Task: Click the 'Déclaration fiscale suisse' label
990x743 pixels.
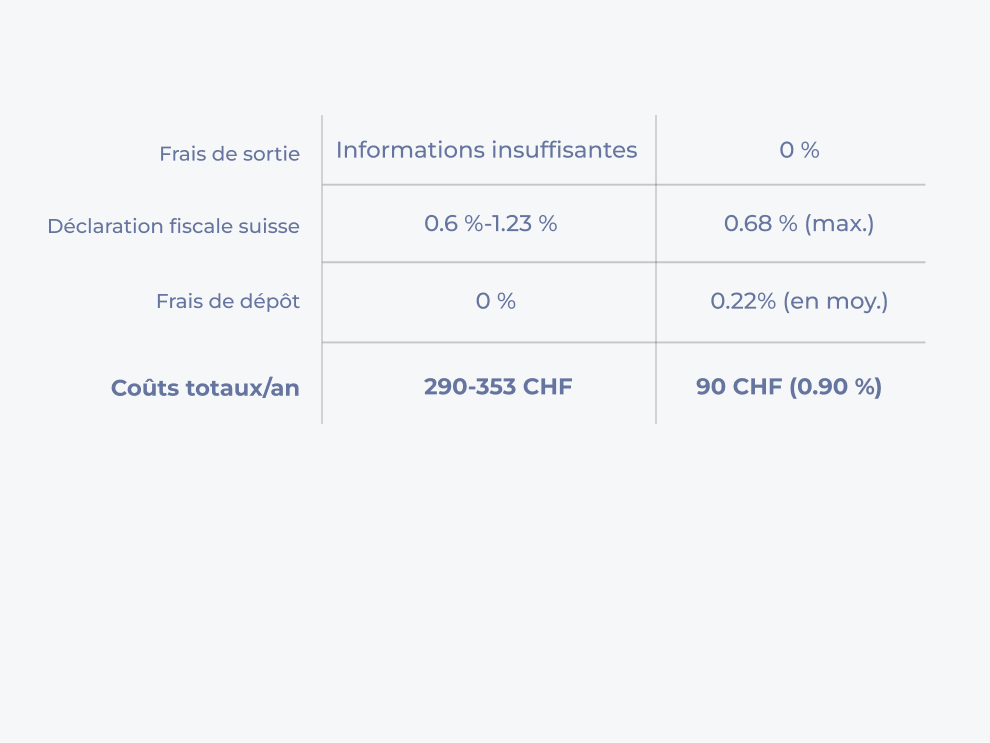Action: pos(173,226)
